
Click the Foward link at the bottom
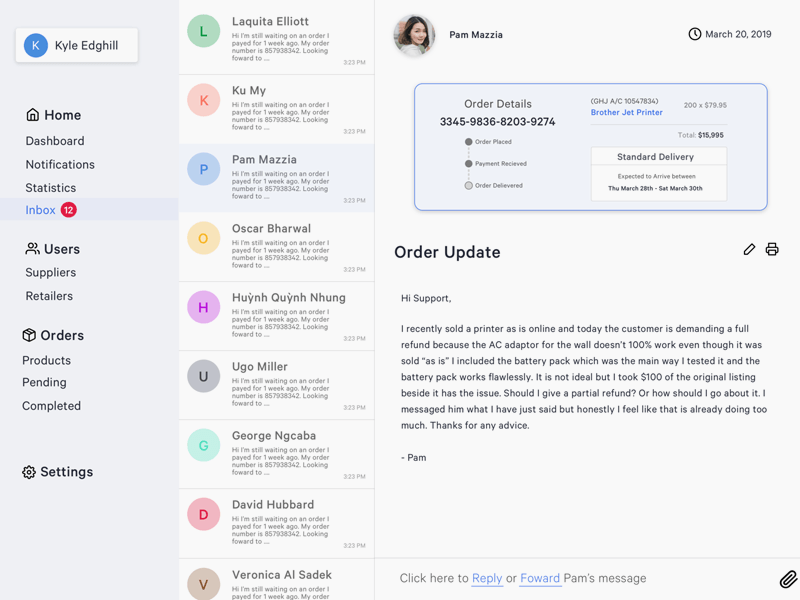(540, 578)
